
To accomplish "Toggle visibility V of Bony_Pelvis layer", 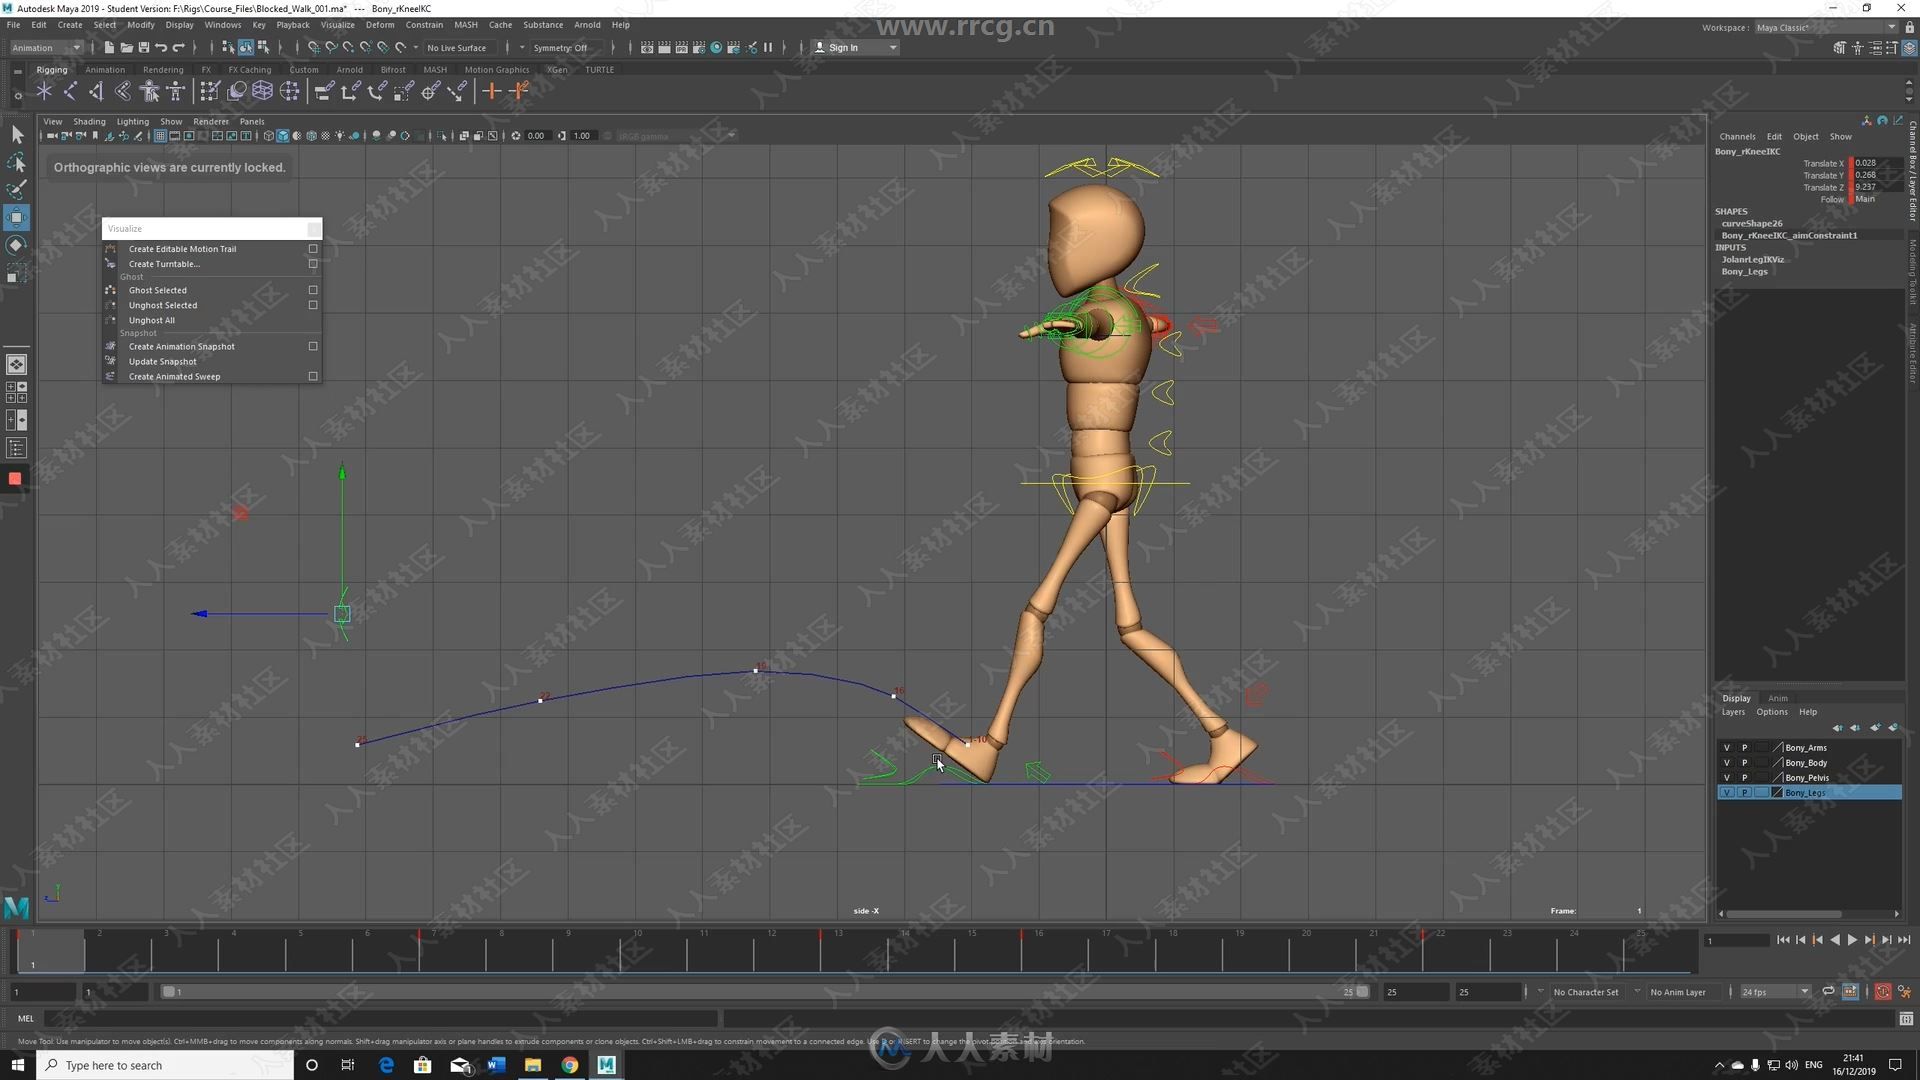I will tap(1726, 777).
